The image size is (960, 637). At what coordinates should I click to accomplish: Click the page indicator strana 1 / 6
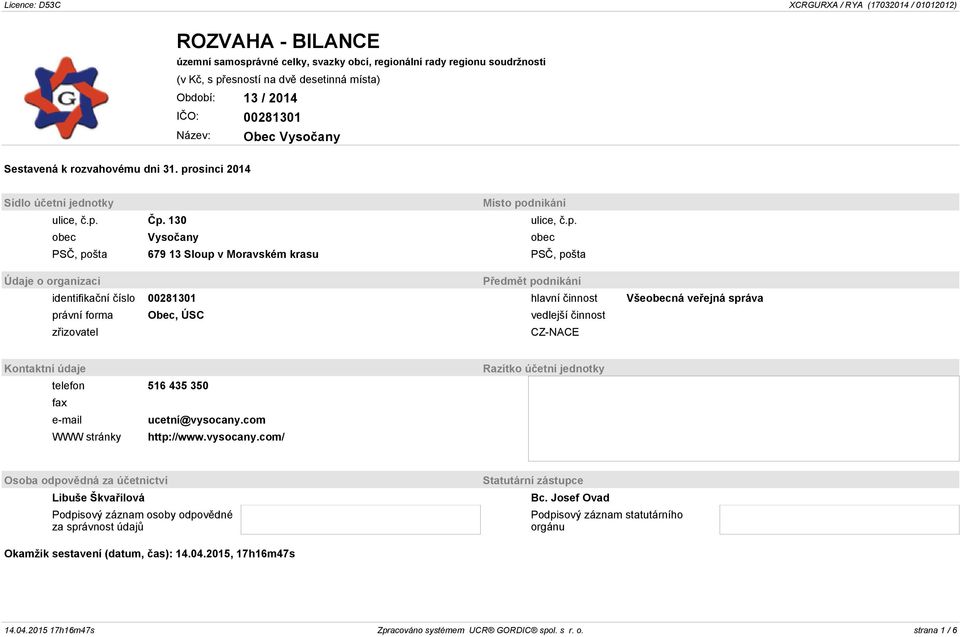935,630
